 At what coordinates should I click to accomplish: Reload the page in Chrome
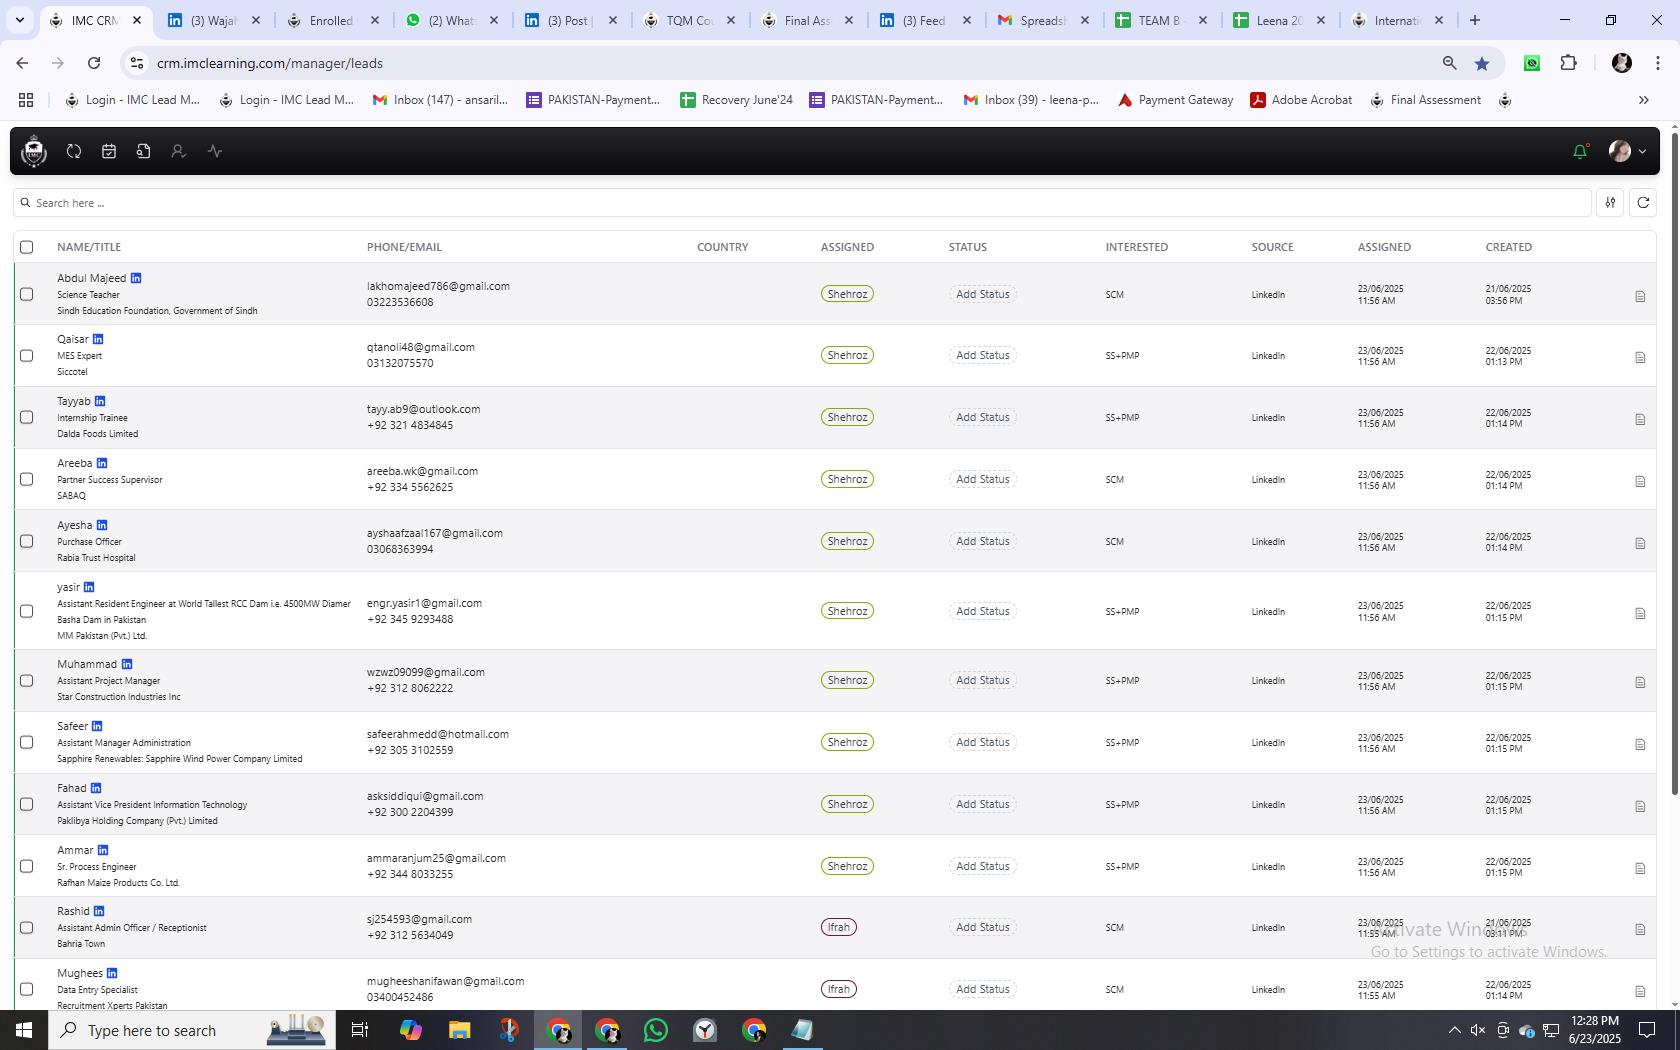pos(94,63)
